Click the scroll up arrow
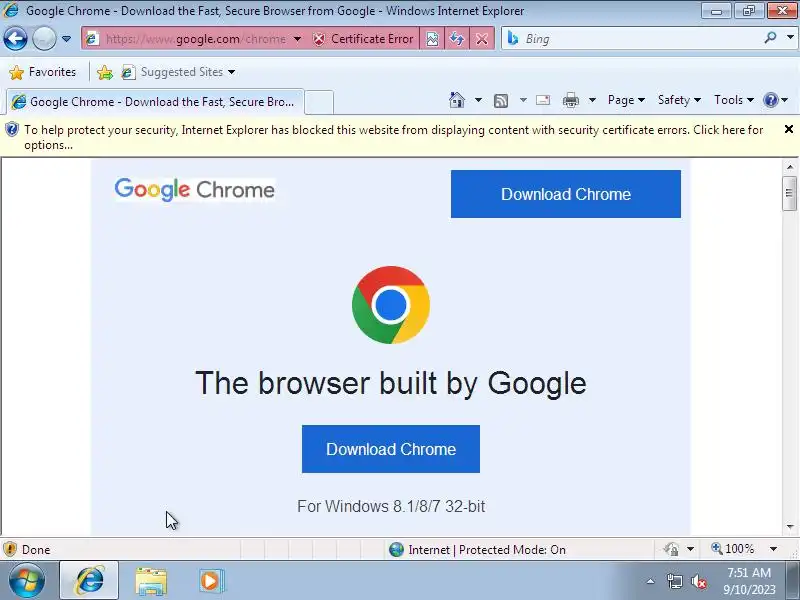This screenshot has width=800, height=600. coord(789,166)
